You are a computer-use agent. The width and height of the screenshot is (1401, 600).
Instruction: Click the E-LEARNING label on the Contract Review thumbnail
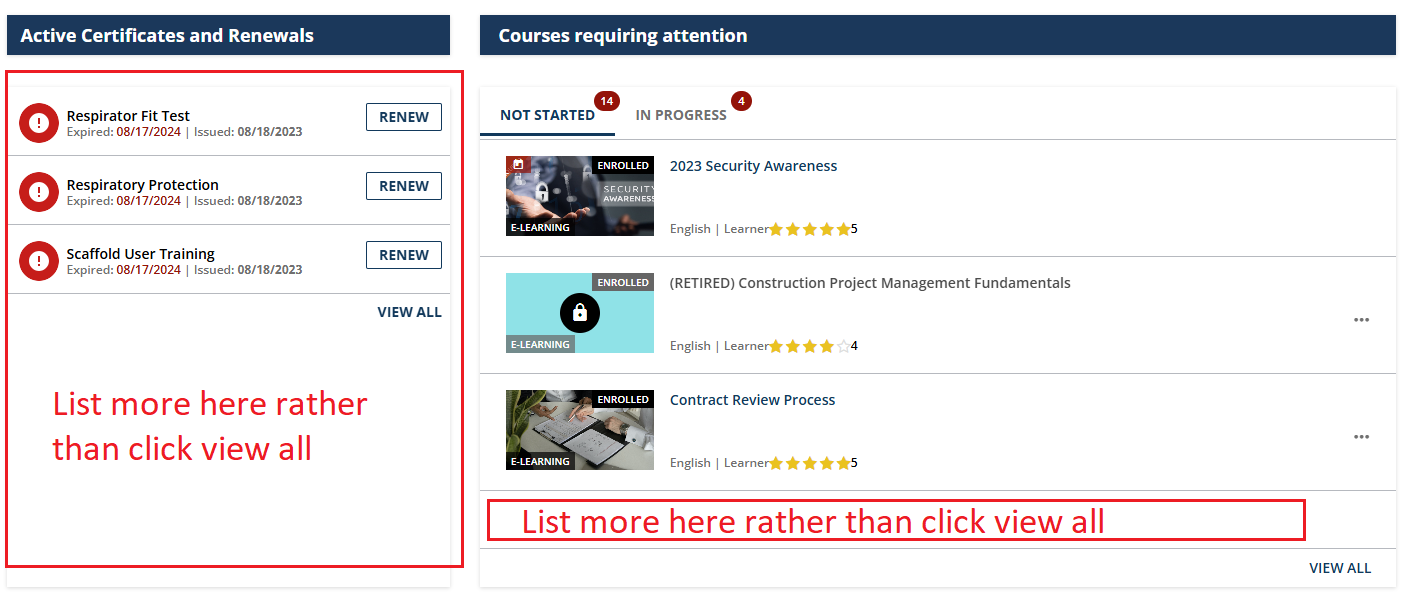[x=540, y=462]
